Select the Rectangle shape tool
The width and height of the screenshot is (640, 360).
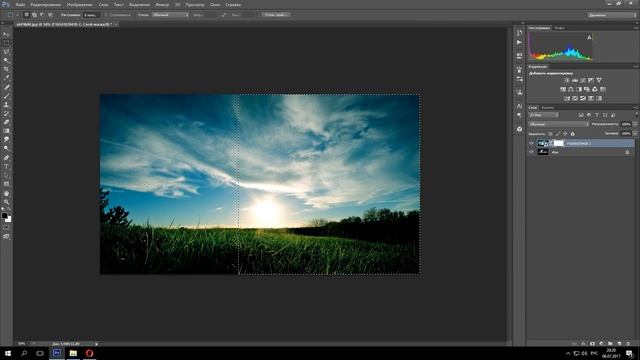[x=6, y=184]
